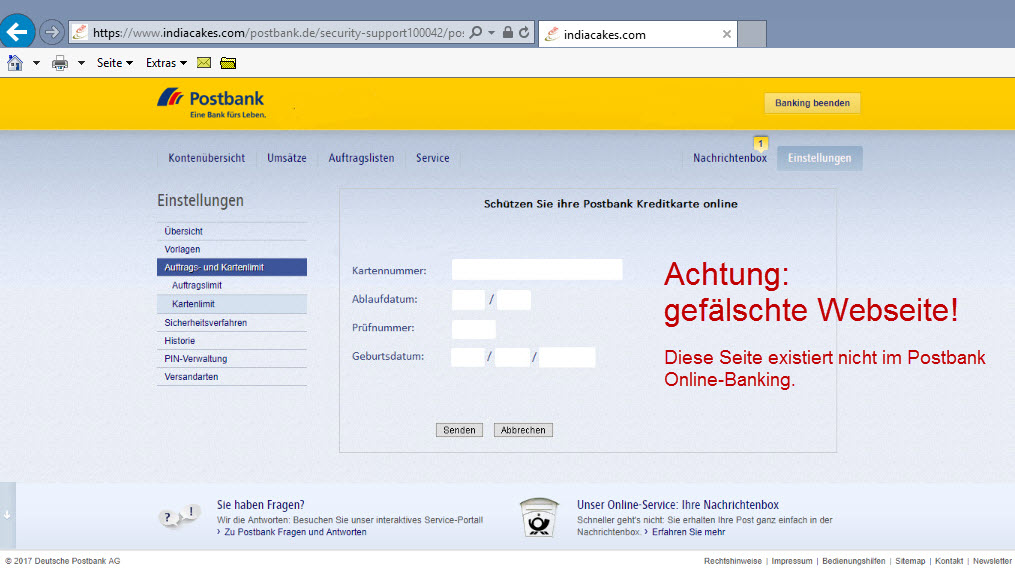Click the mail envelope toolbar icon
The height and width of the screenshot is (570, 1015).
204,63
